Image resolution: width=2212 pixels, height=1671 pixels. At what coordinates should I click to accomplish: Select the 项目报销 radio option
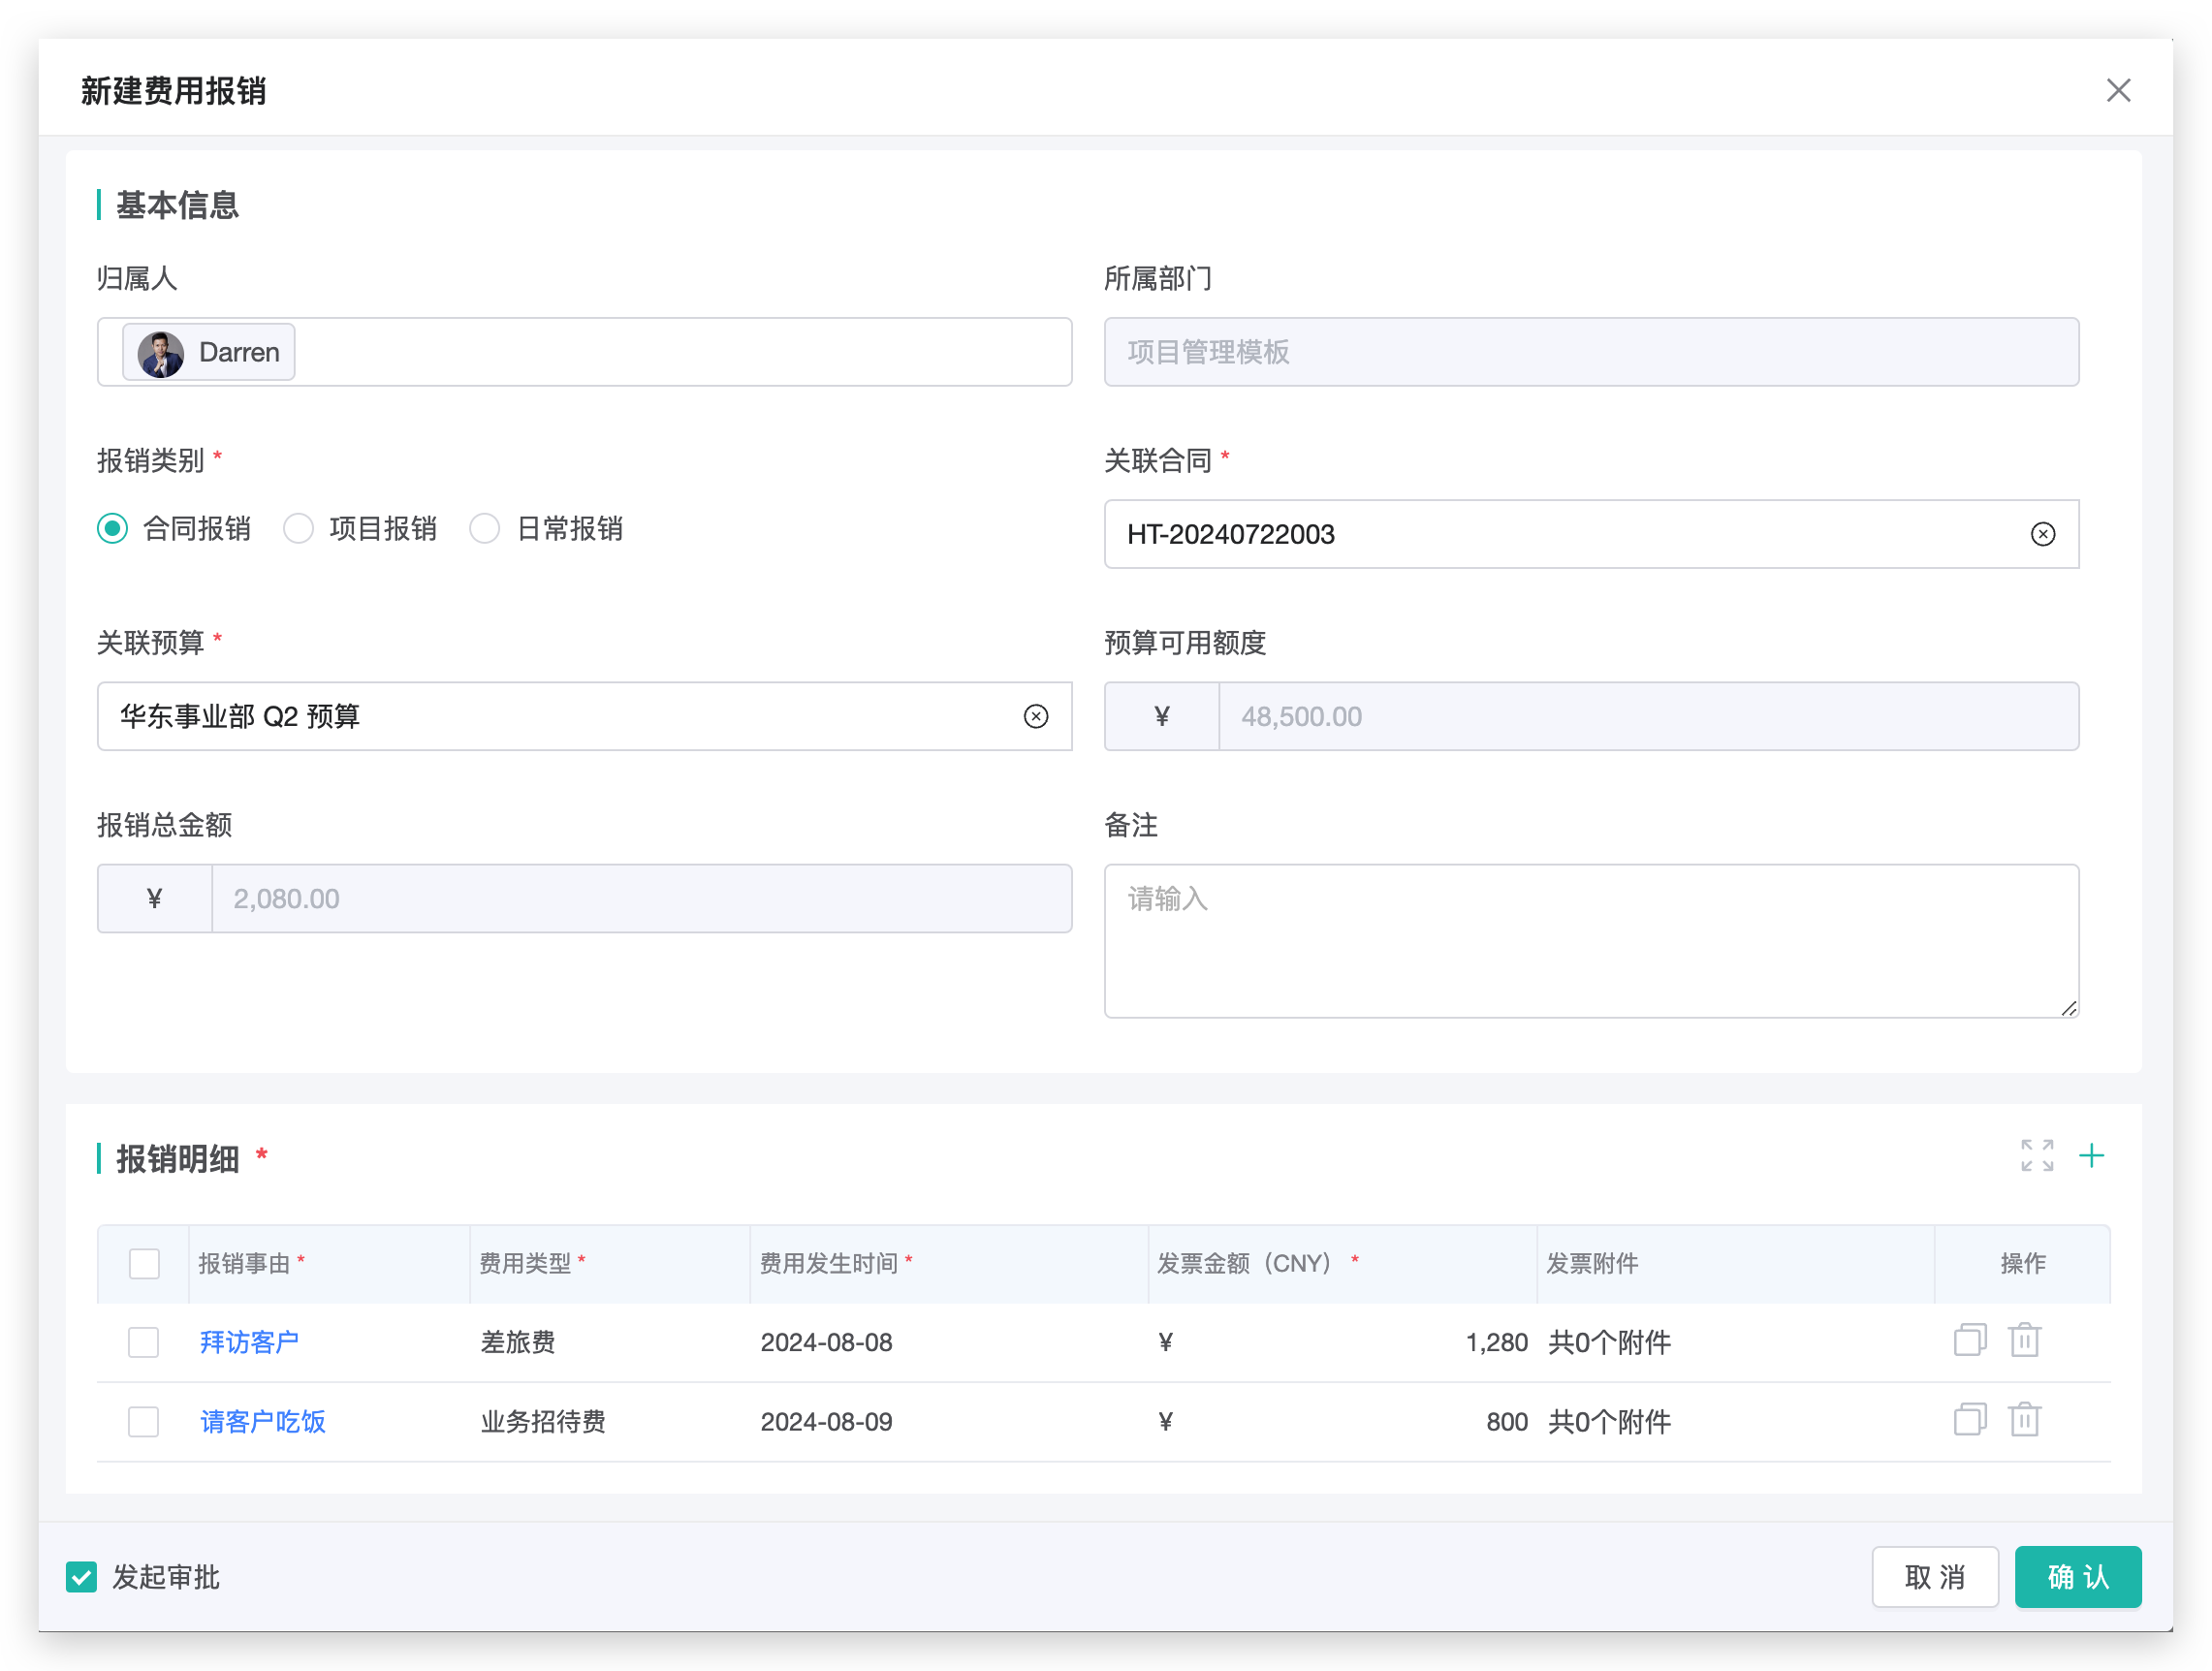point(299,528)
